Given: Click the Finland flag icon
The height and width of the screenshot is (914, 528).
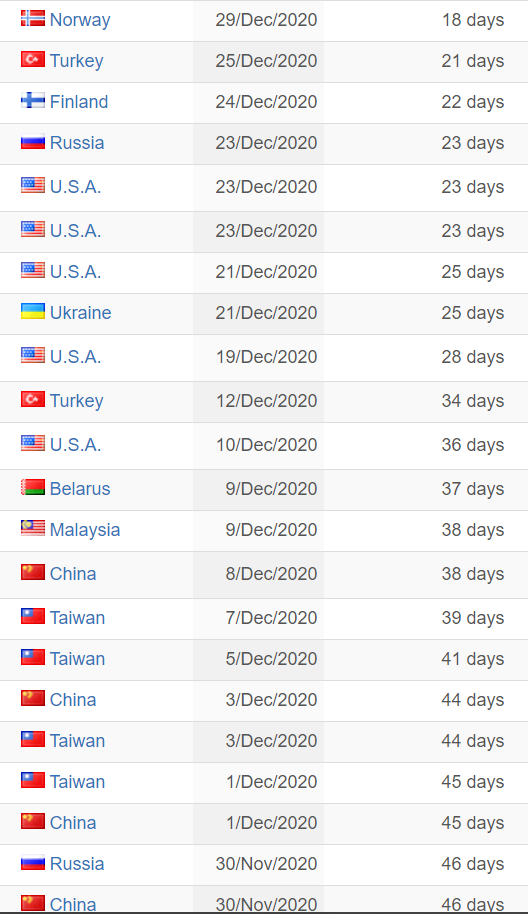Looking at the screenshot, I should tap(33, 100).
